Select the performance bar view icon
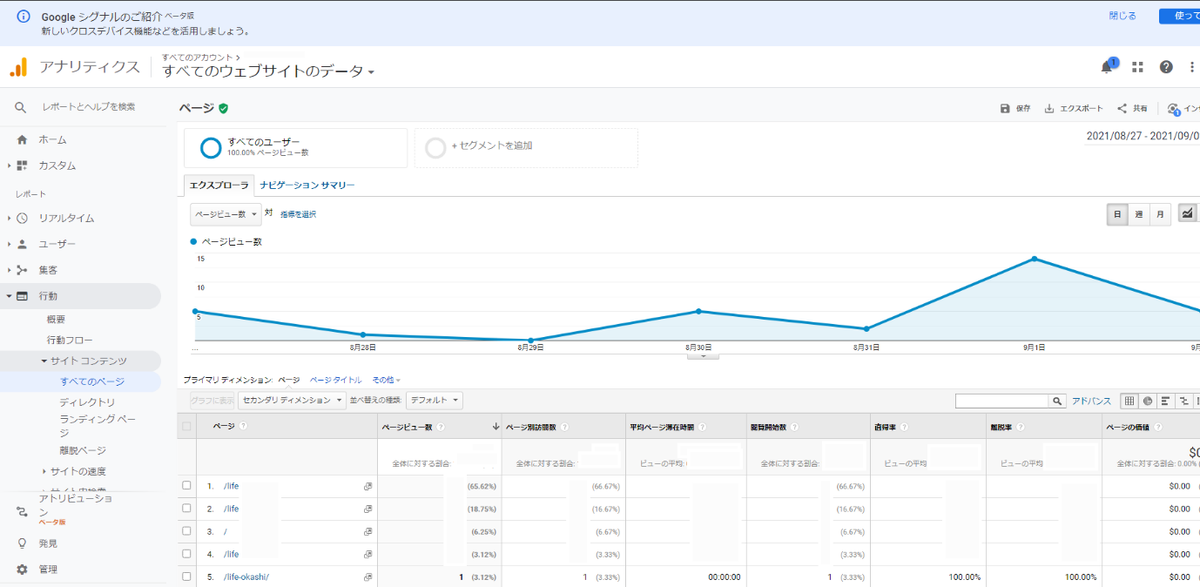The image size is (1200, 587). tap(1165, 401)
